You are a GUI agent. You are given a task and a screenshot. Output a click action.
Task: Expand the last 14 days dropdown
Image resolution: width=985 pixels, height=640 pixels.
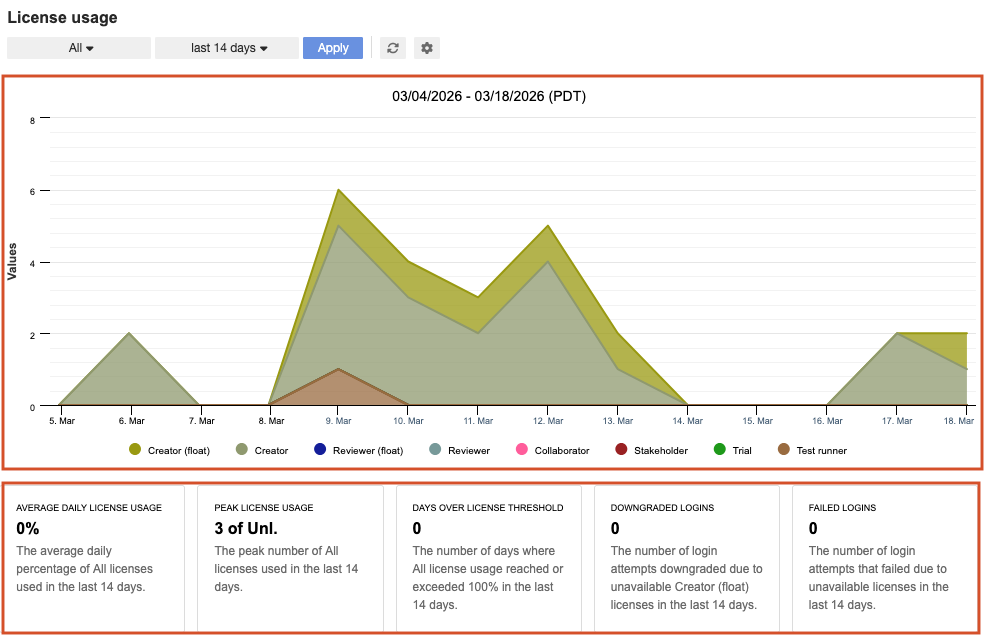pyautogui.click(x=228, y=48)
